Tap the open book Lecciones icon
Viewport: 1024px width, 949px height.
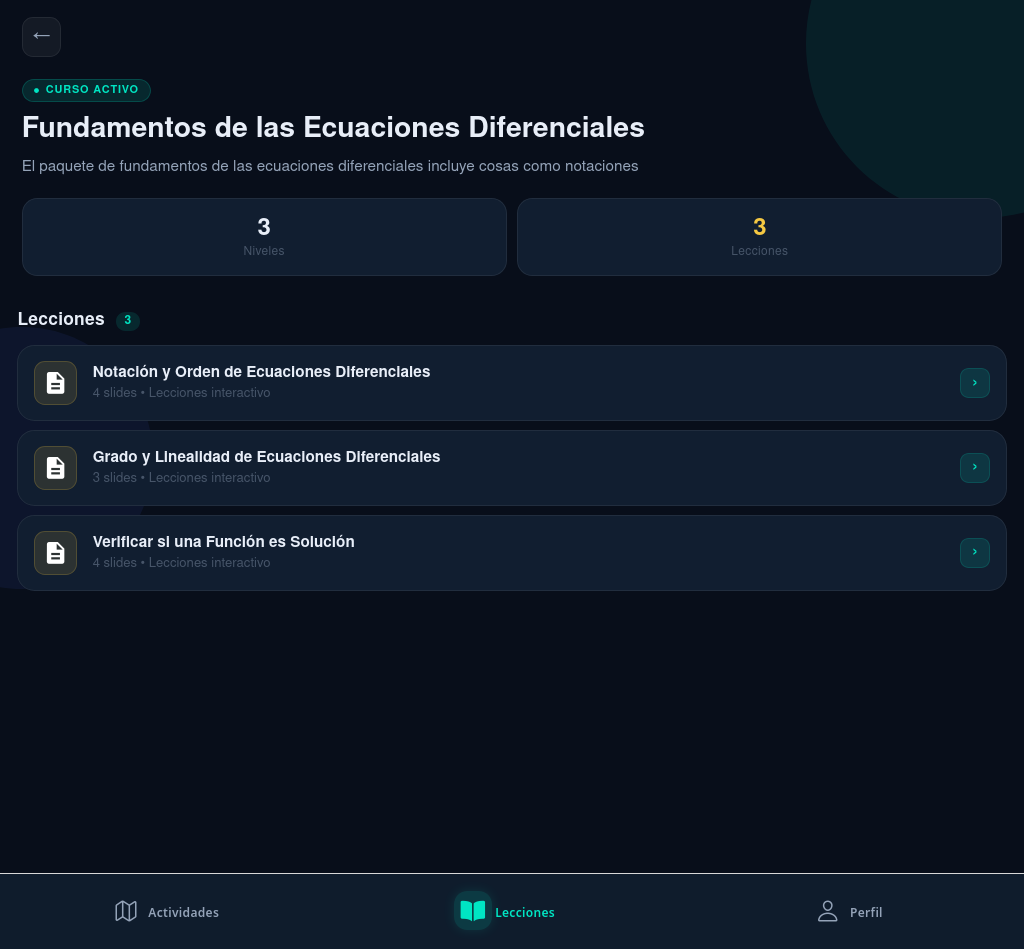coord(473,911)
